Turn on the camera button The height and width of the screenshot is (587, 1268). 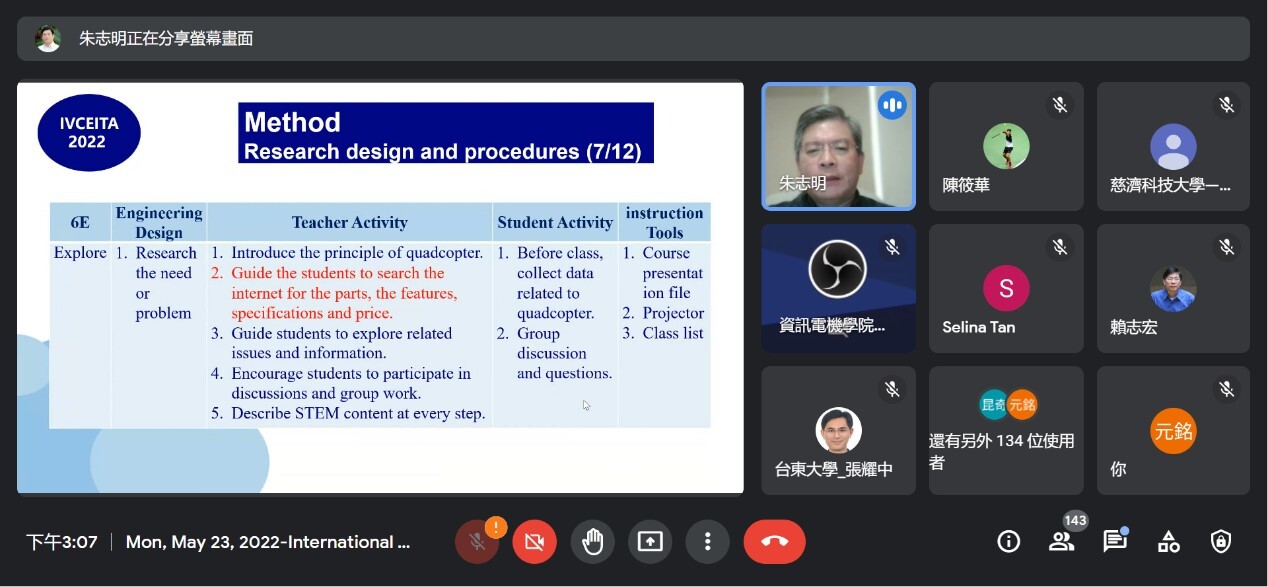click(x=534, y=542)
